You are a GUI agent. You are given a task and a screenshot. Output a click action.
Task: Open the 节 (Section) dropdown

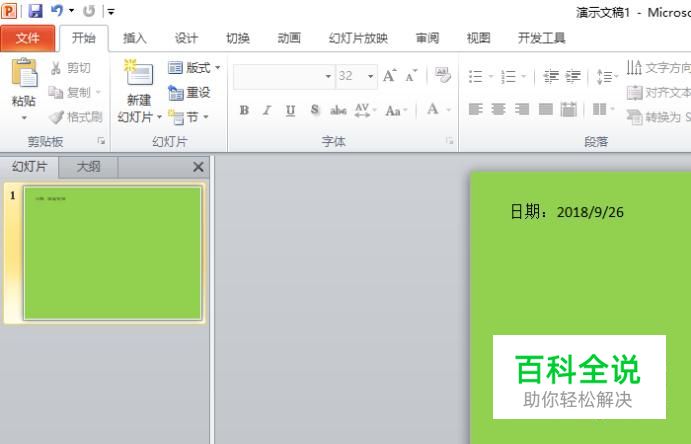(189, 117)
